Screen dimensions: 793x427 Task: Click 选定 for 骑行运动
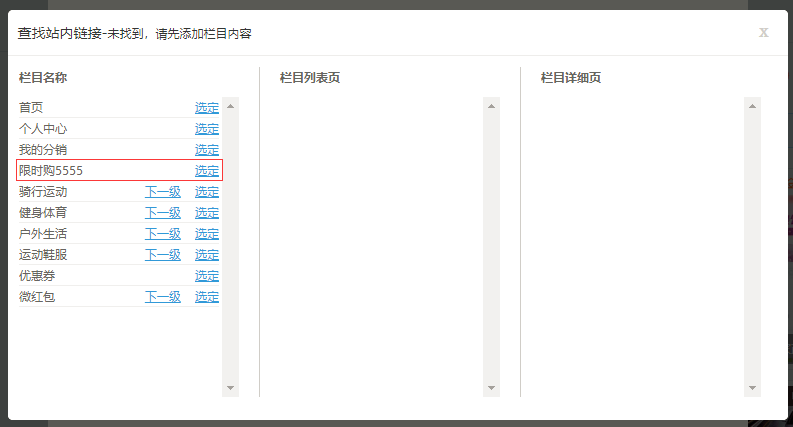[207, 192]
